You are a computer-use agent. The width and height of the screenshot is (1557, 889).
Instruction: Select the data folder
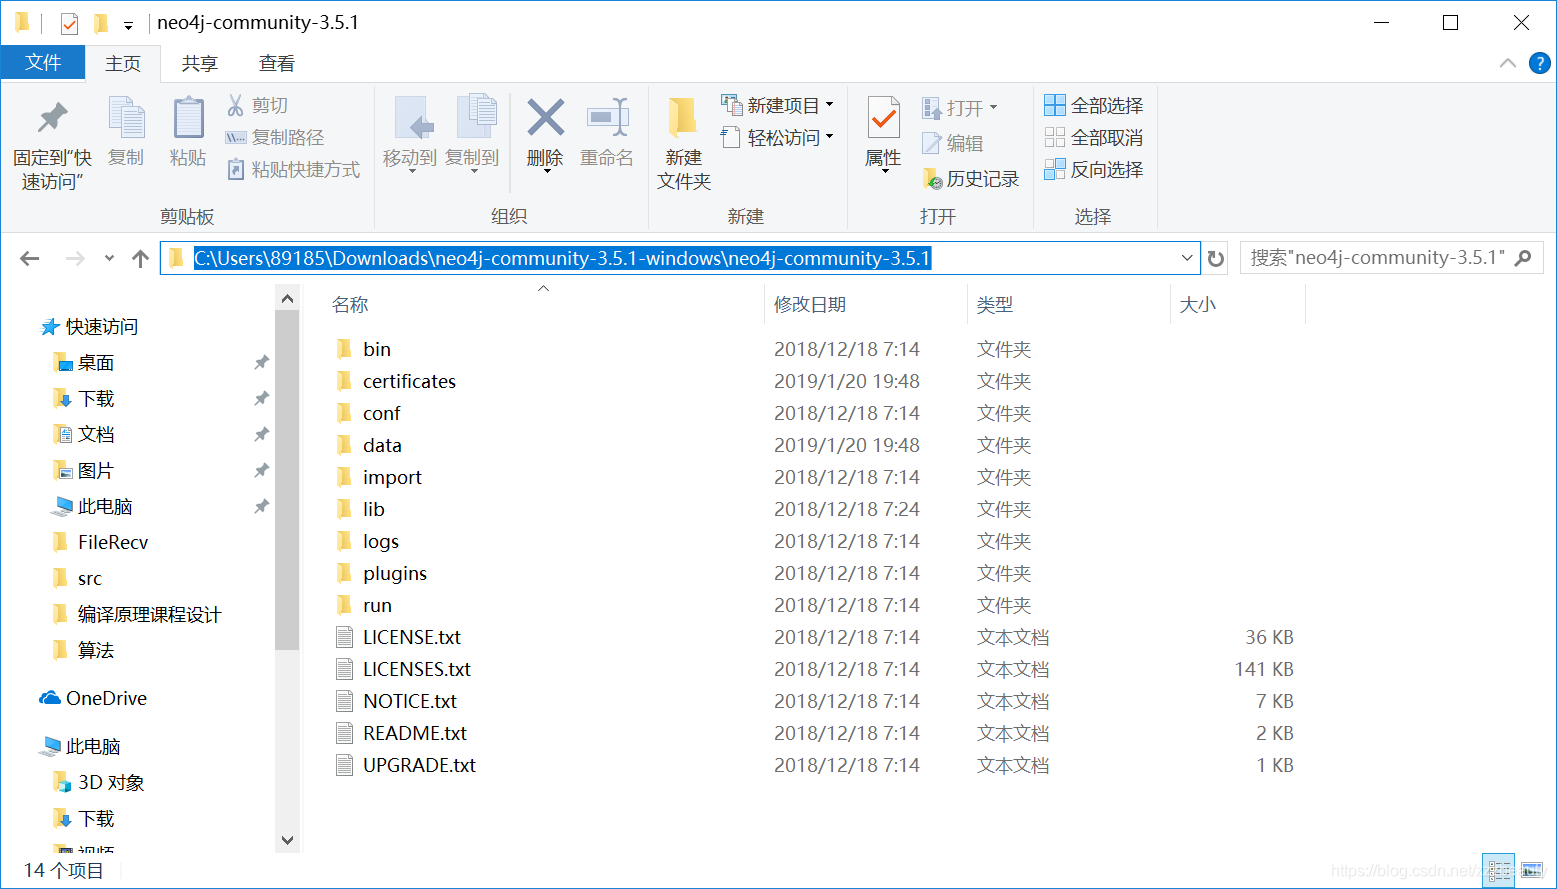coord(382,445)
